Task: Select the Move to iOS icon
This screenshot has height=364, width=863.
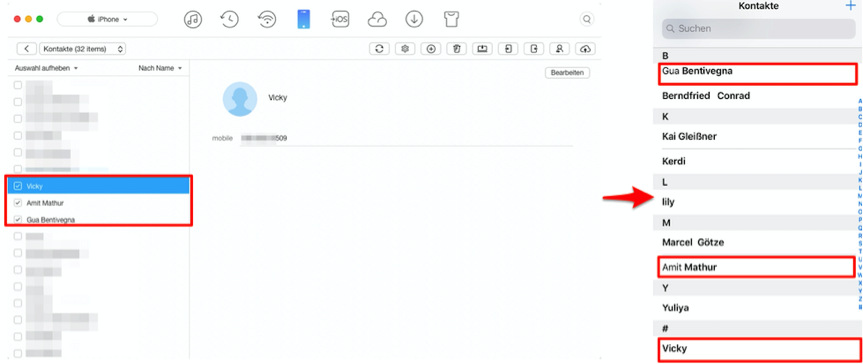Action: [x=340, y=20]
